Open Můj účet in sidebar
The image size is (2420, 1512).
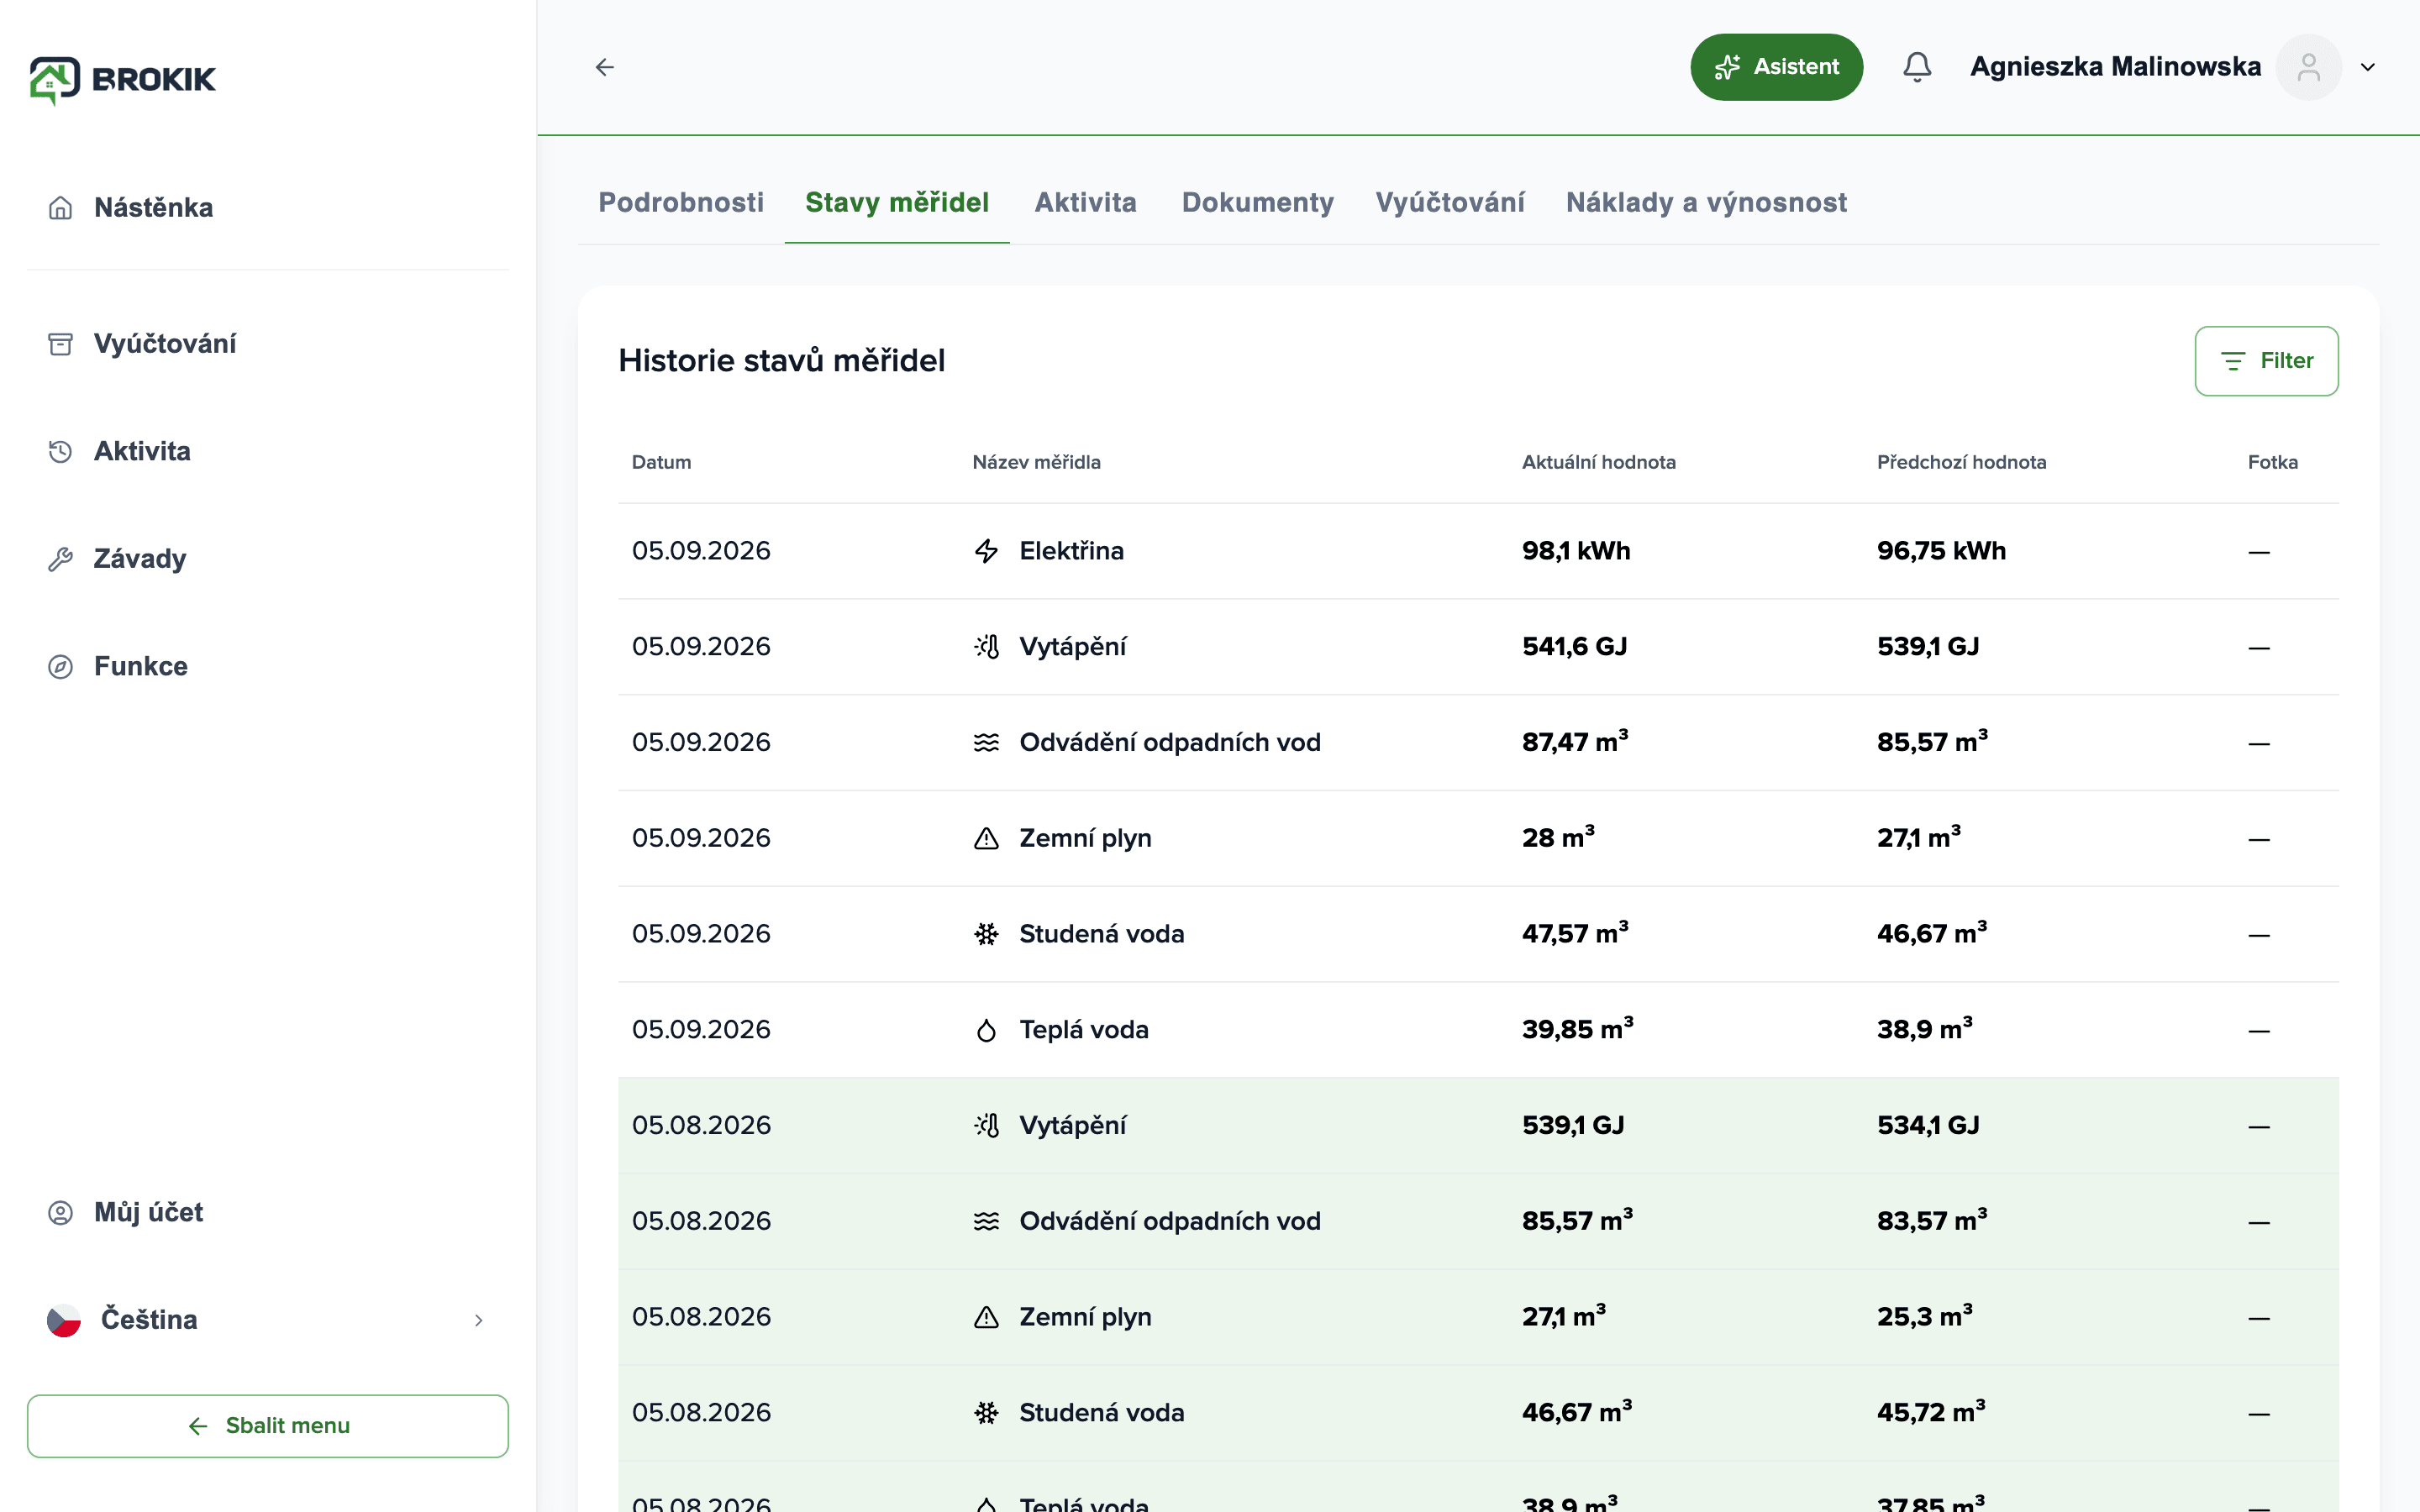pos(148,1213)
